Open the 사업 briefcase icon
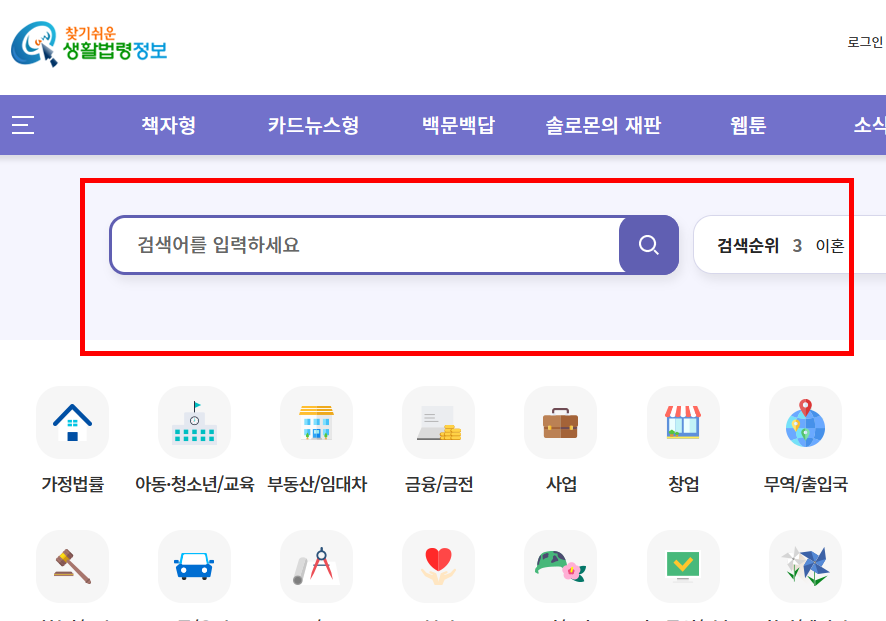This screenshot has width=886, height=621. (560, 421)
